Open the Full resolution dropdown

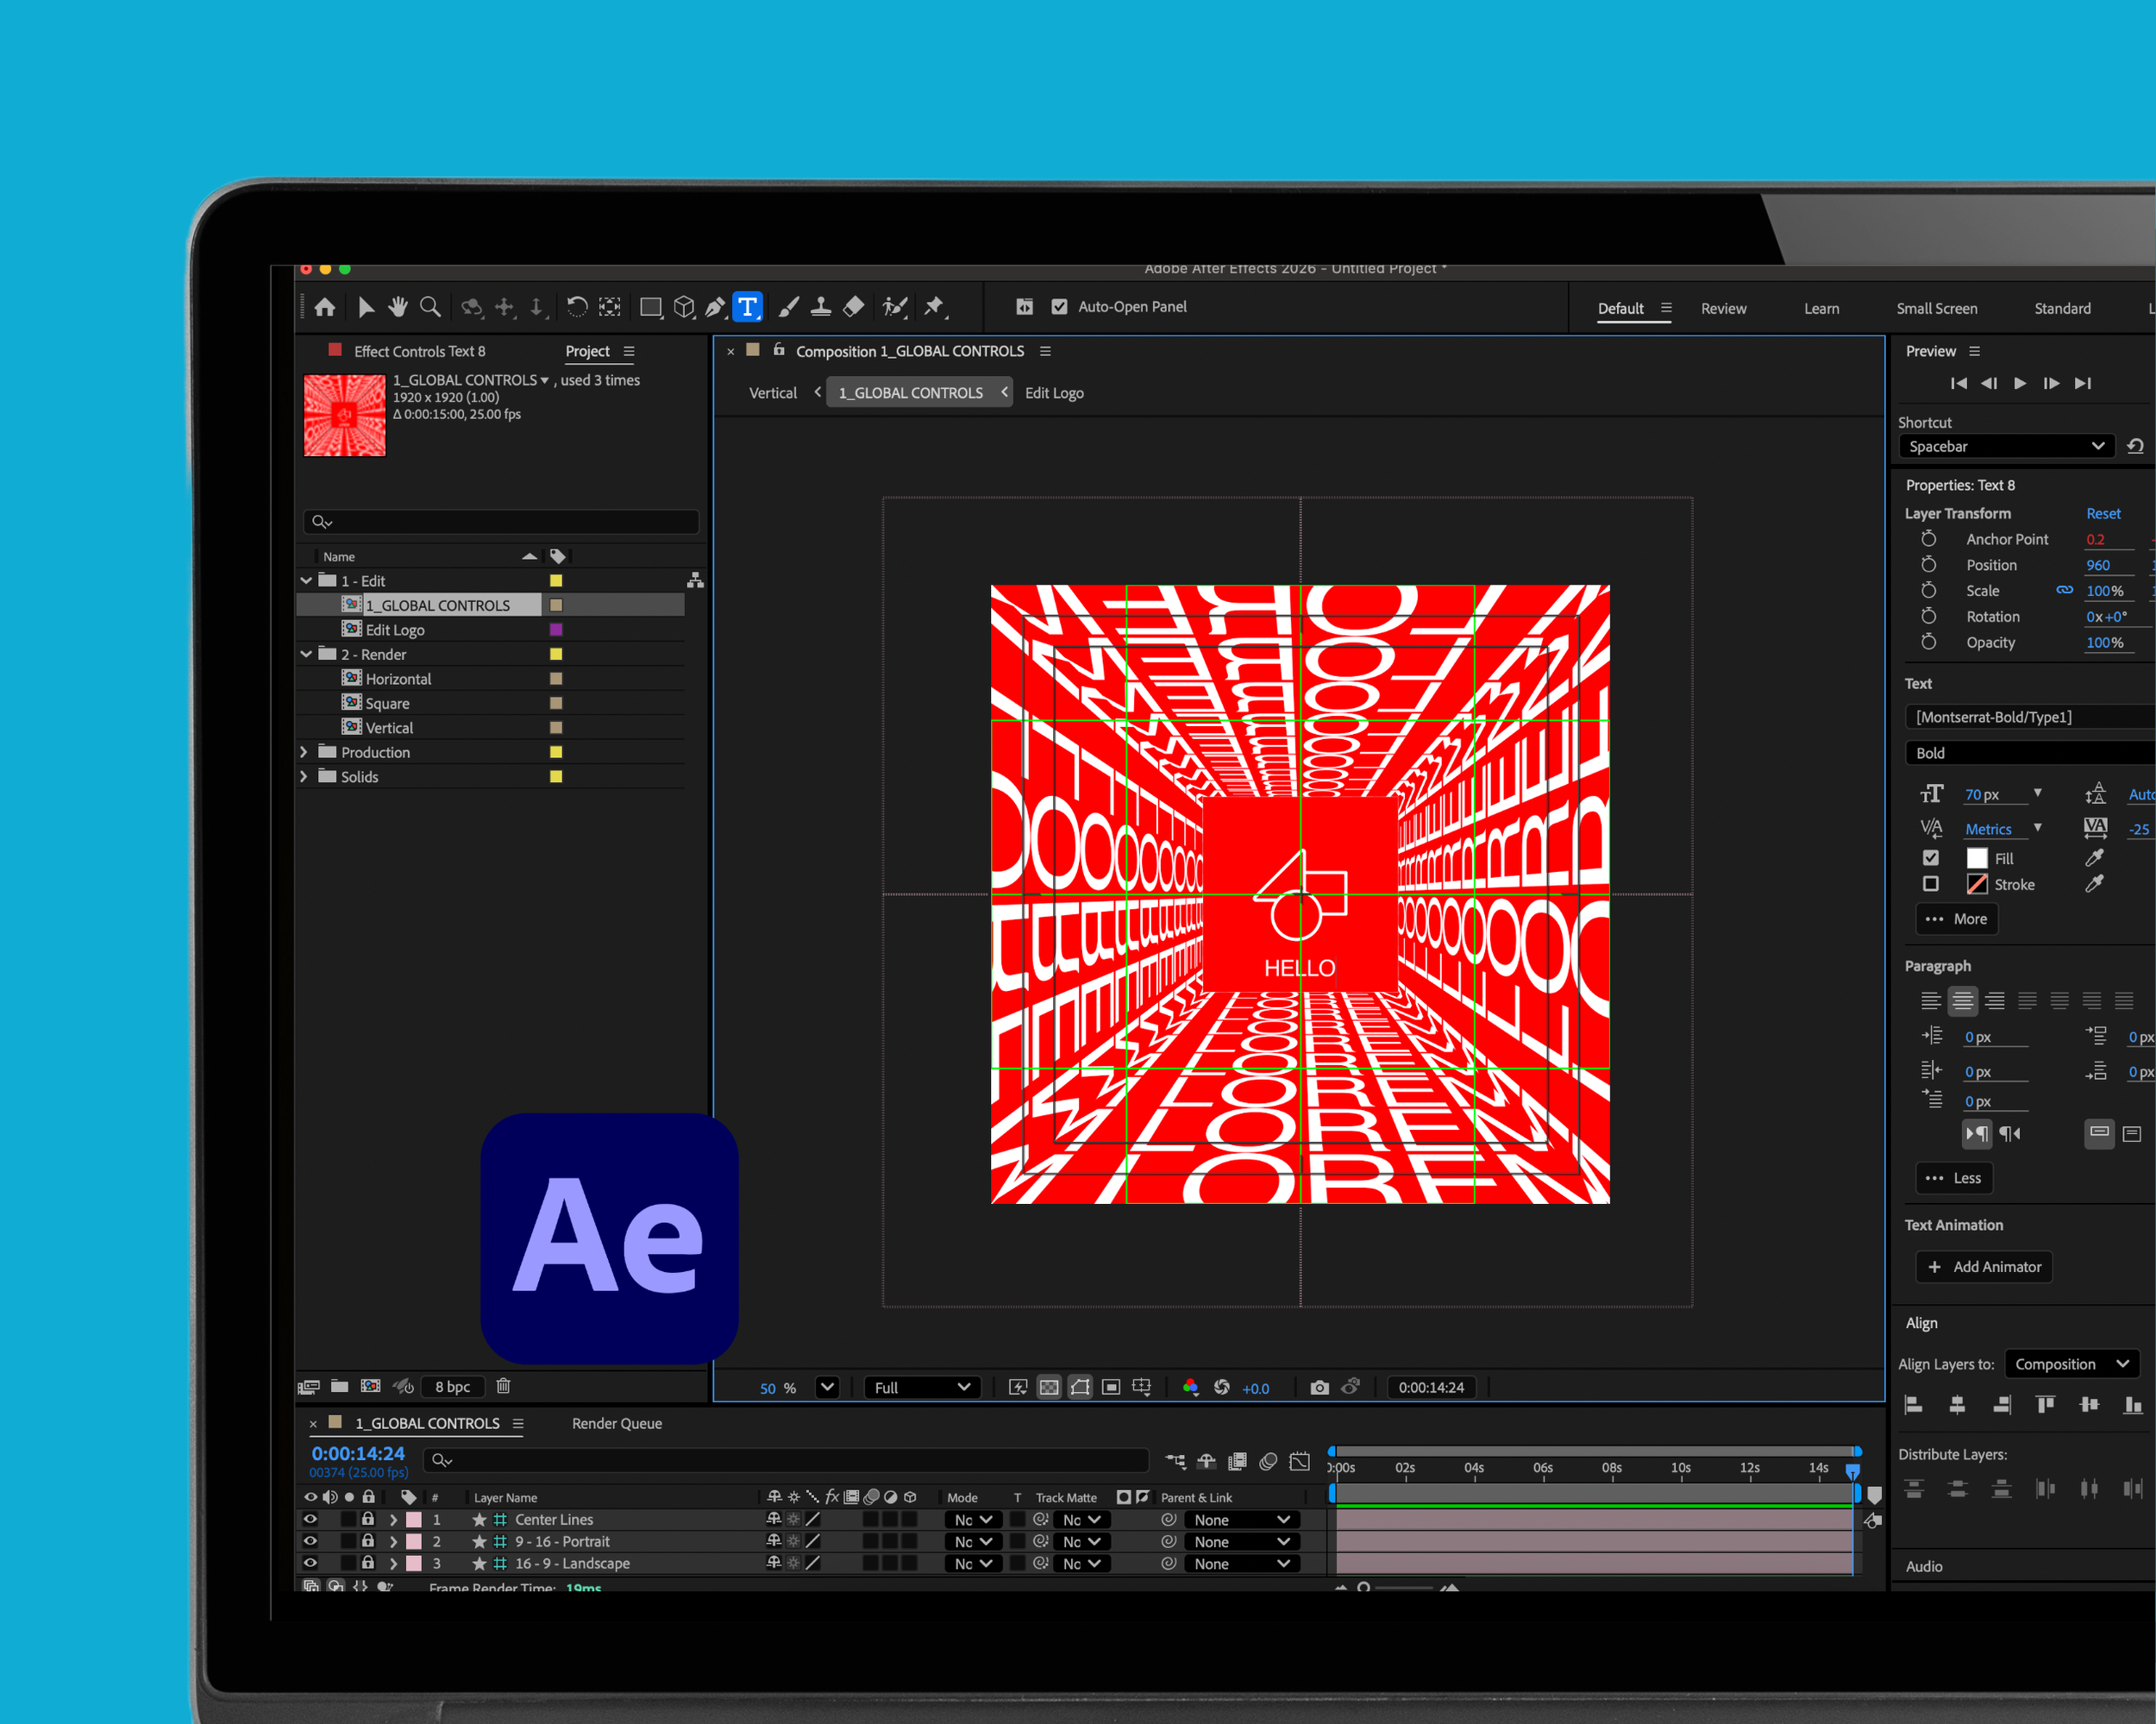pyautogui.click(x=921, y=1387)
